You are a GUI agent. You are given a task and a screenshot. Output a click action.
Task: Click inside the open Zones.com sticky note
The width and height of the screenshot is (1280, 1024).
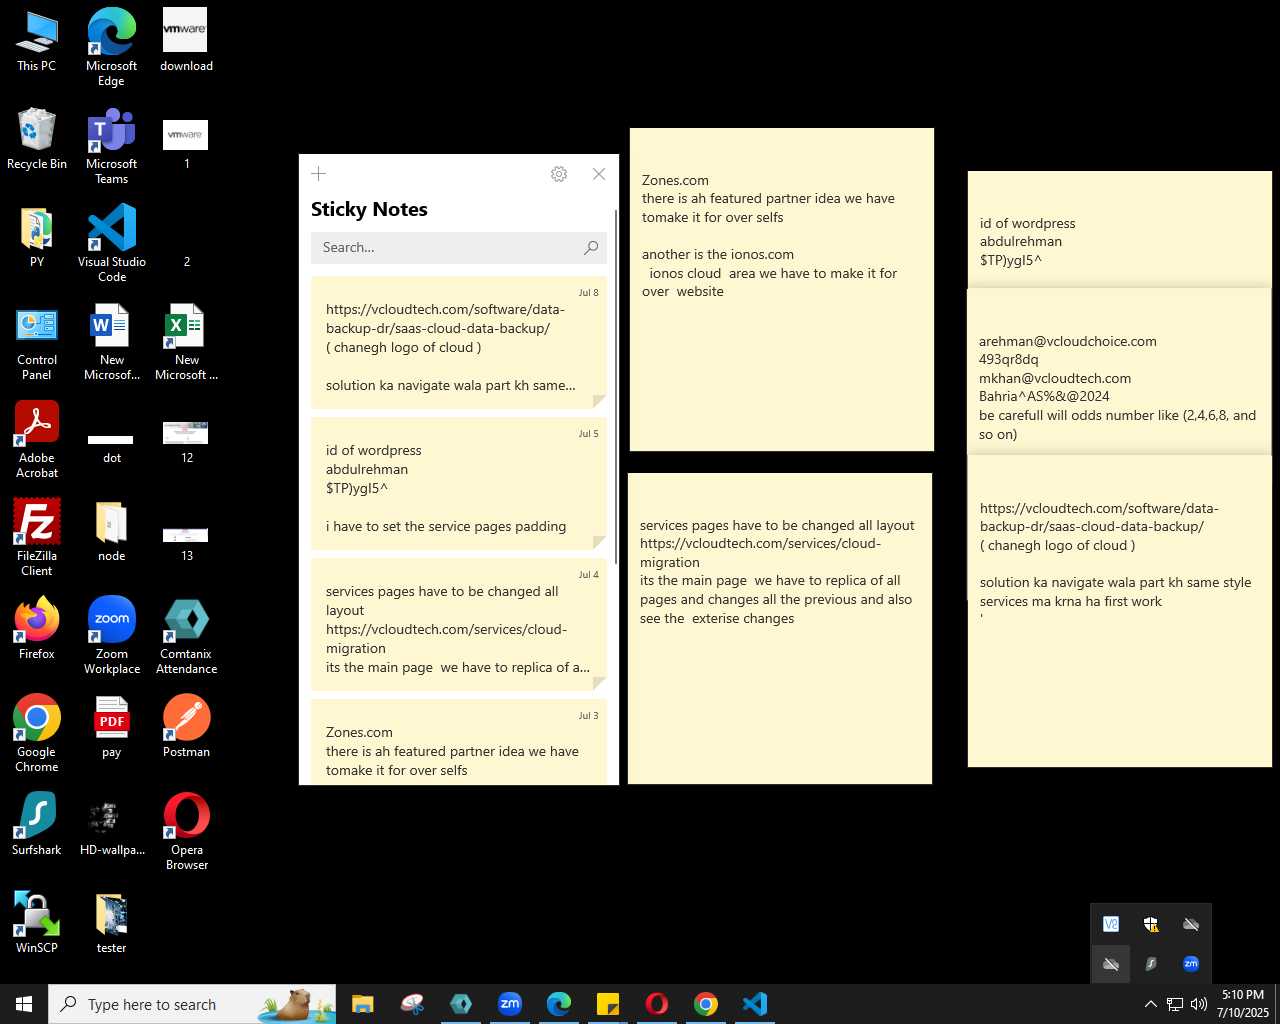[782, 289]
